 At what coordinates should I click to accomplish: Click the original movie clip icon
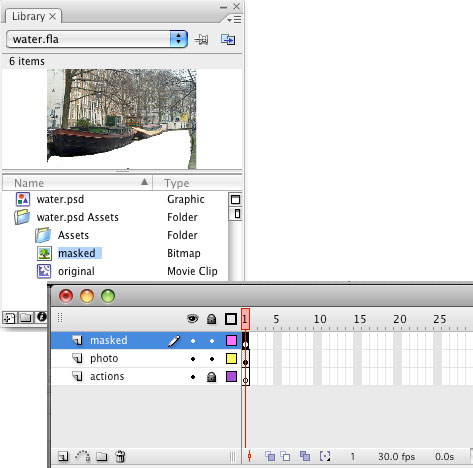tap(44, 271)
